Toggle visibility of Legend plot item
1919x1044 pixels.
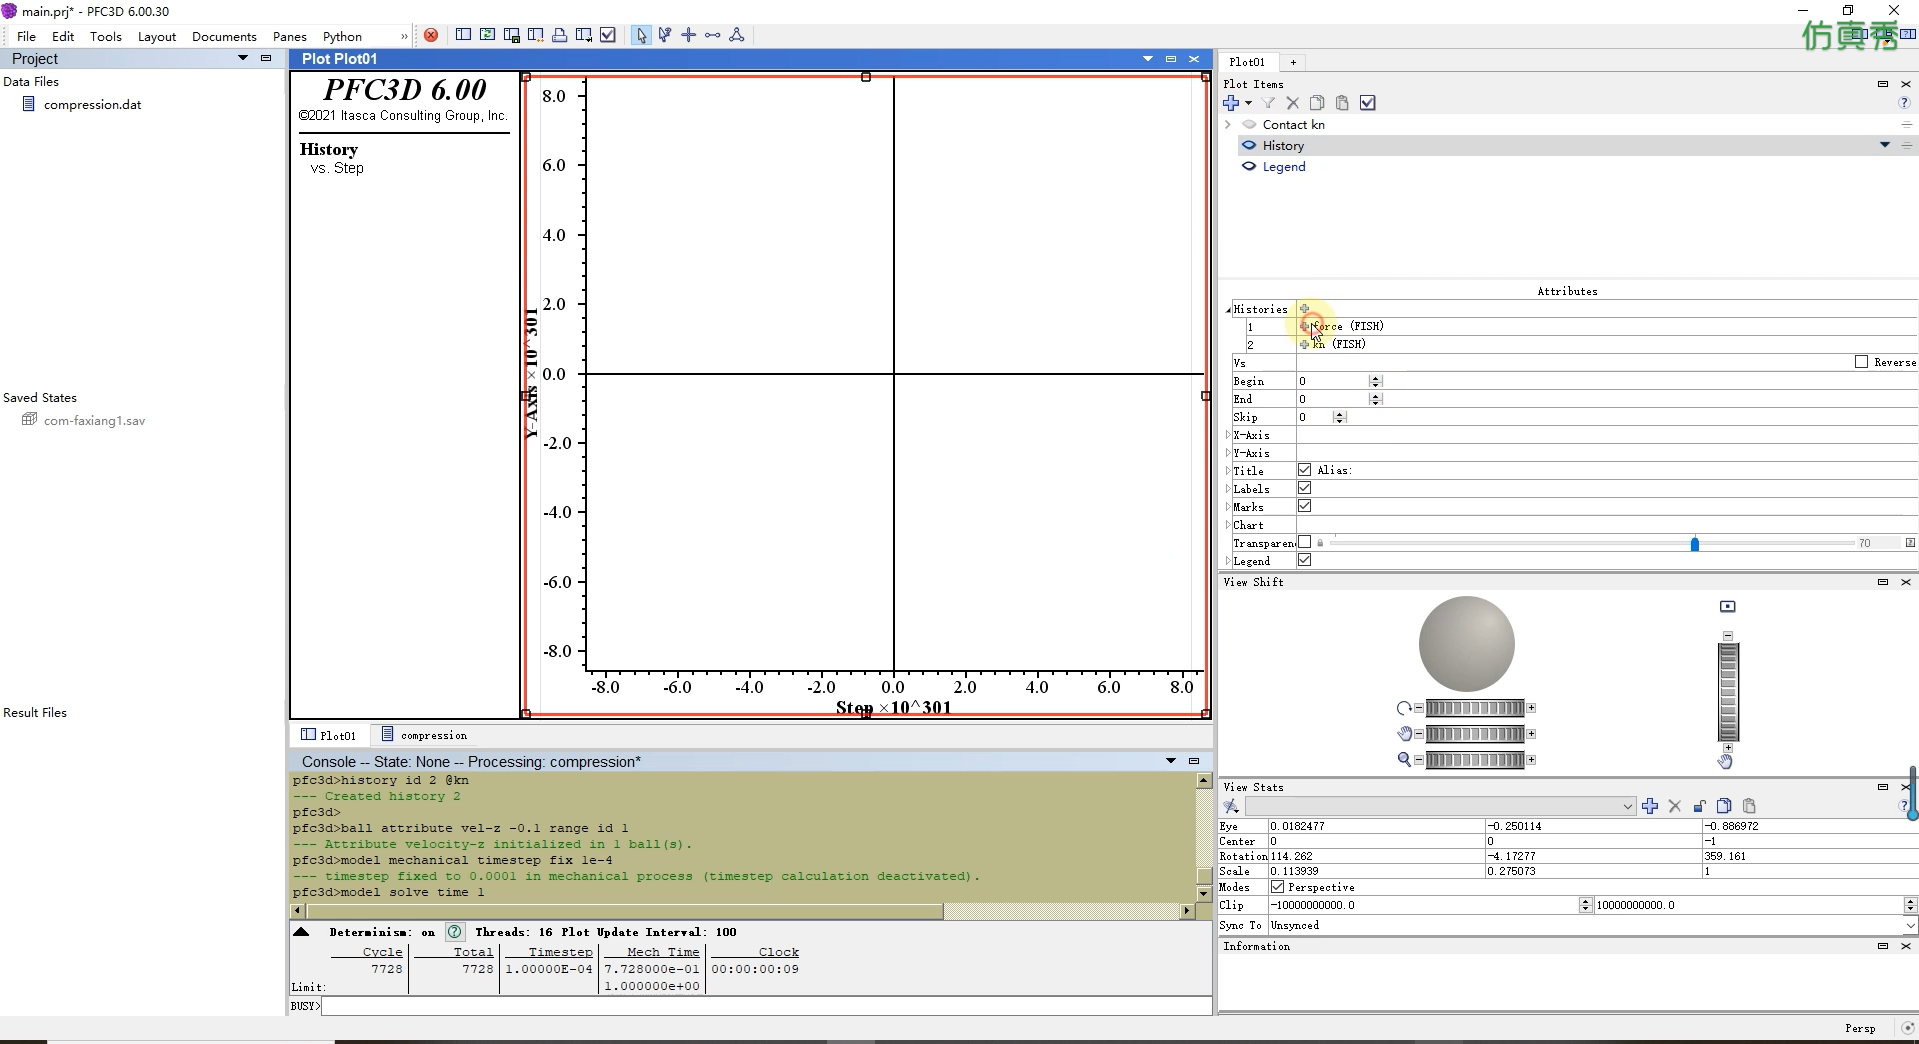pyautogui.click(x=1249, y=166)
